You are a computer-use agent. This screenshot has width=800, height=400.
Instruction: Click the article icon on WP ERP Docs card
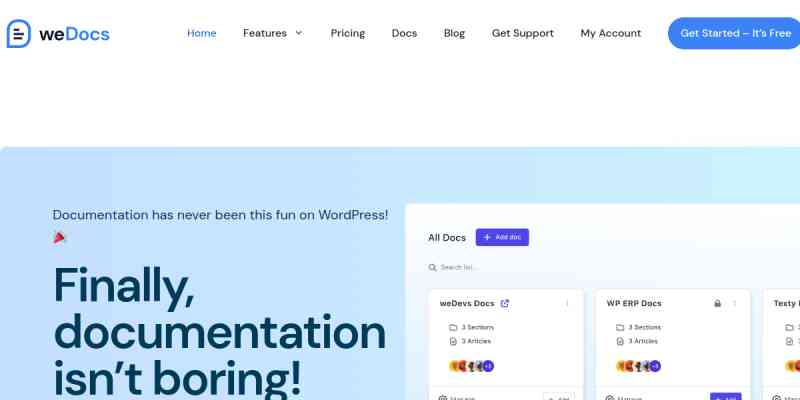(620, 341)
